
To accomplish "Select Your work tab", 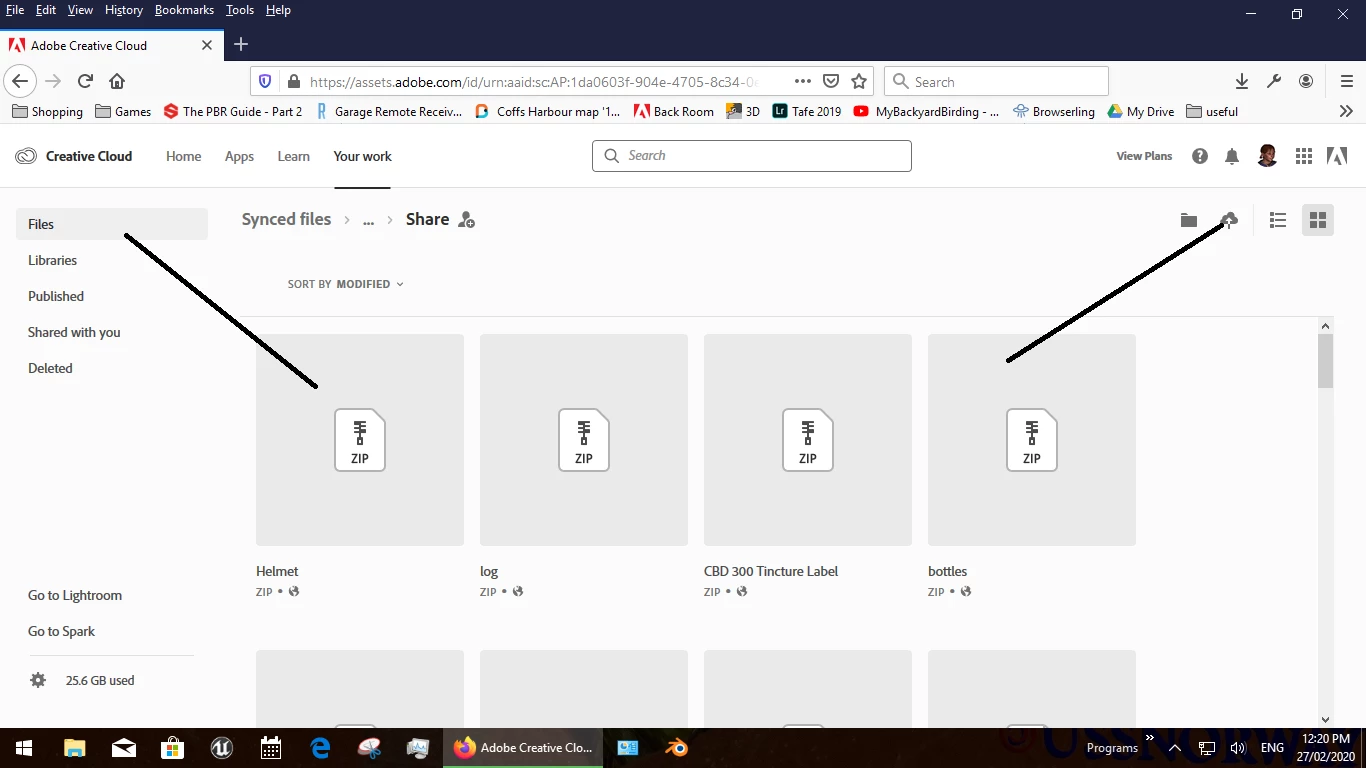I will click(x=363, y=156).
